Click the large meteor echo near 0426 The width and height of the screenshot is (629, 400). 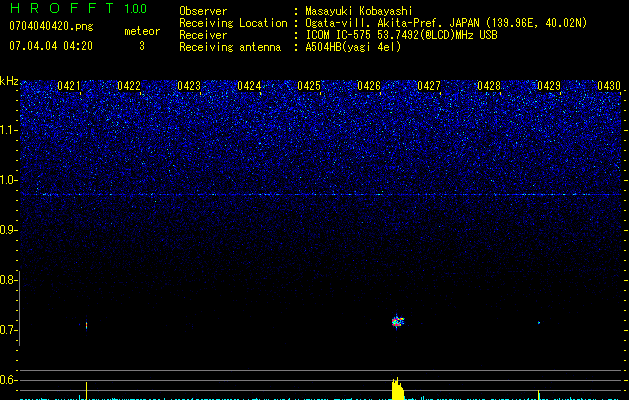(x=397, y=321)
